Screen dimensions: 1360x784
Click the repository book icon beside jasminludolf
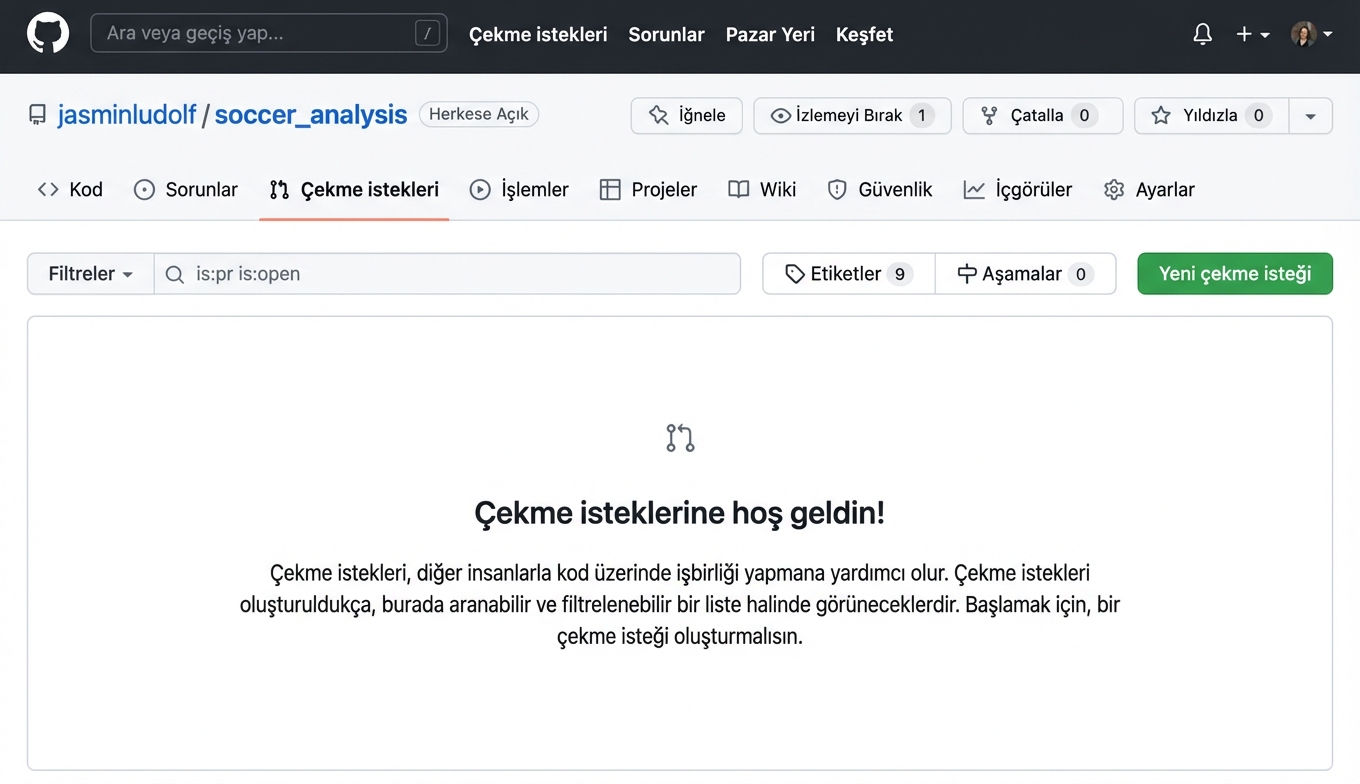pyautogui.click(x=37, y=113)
